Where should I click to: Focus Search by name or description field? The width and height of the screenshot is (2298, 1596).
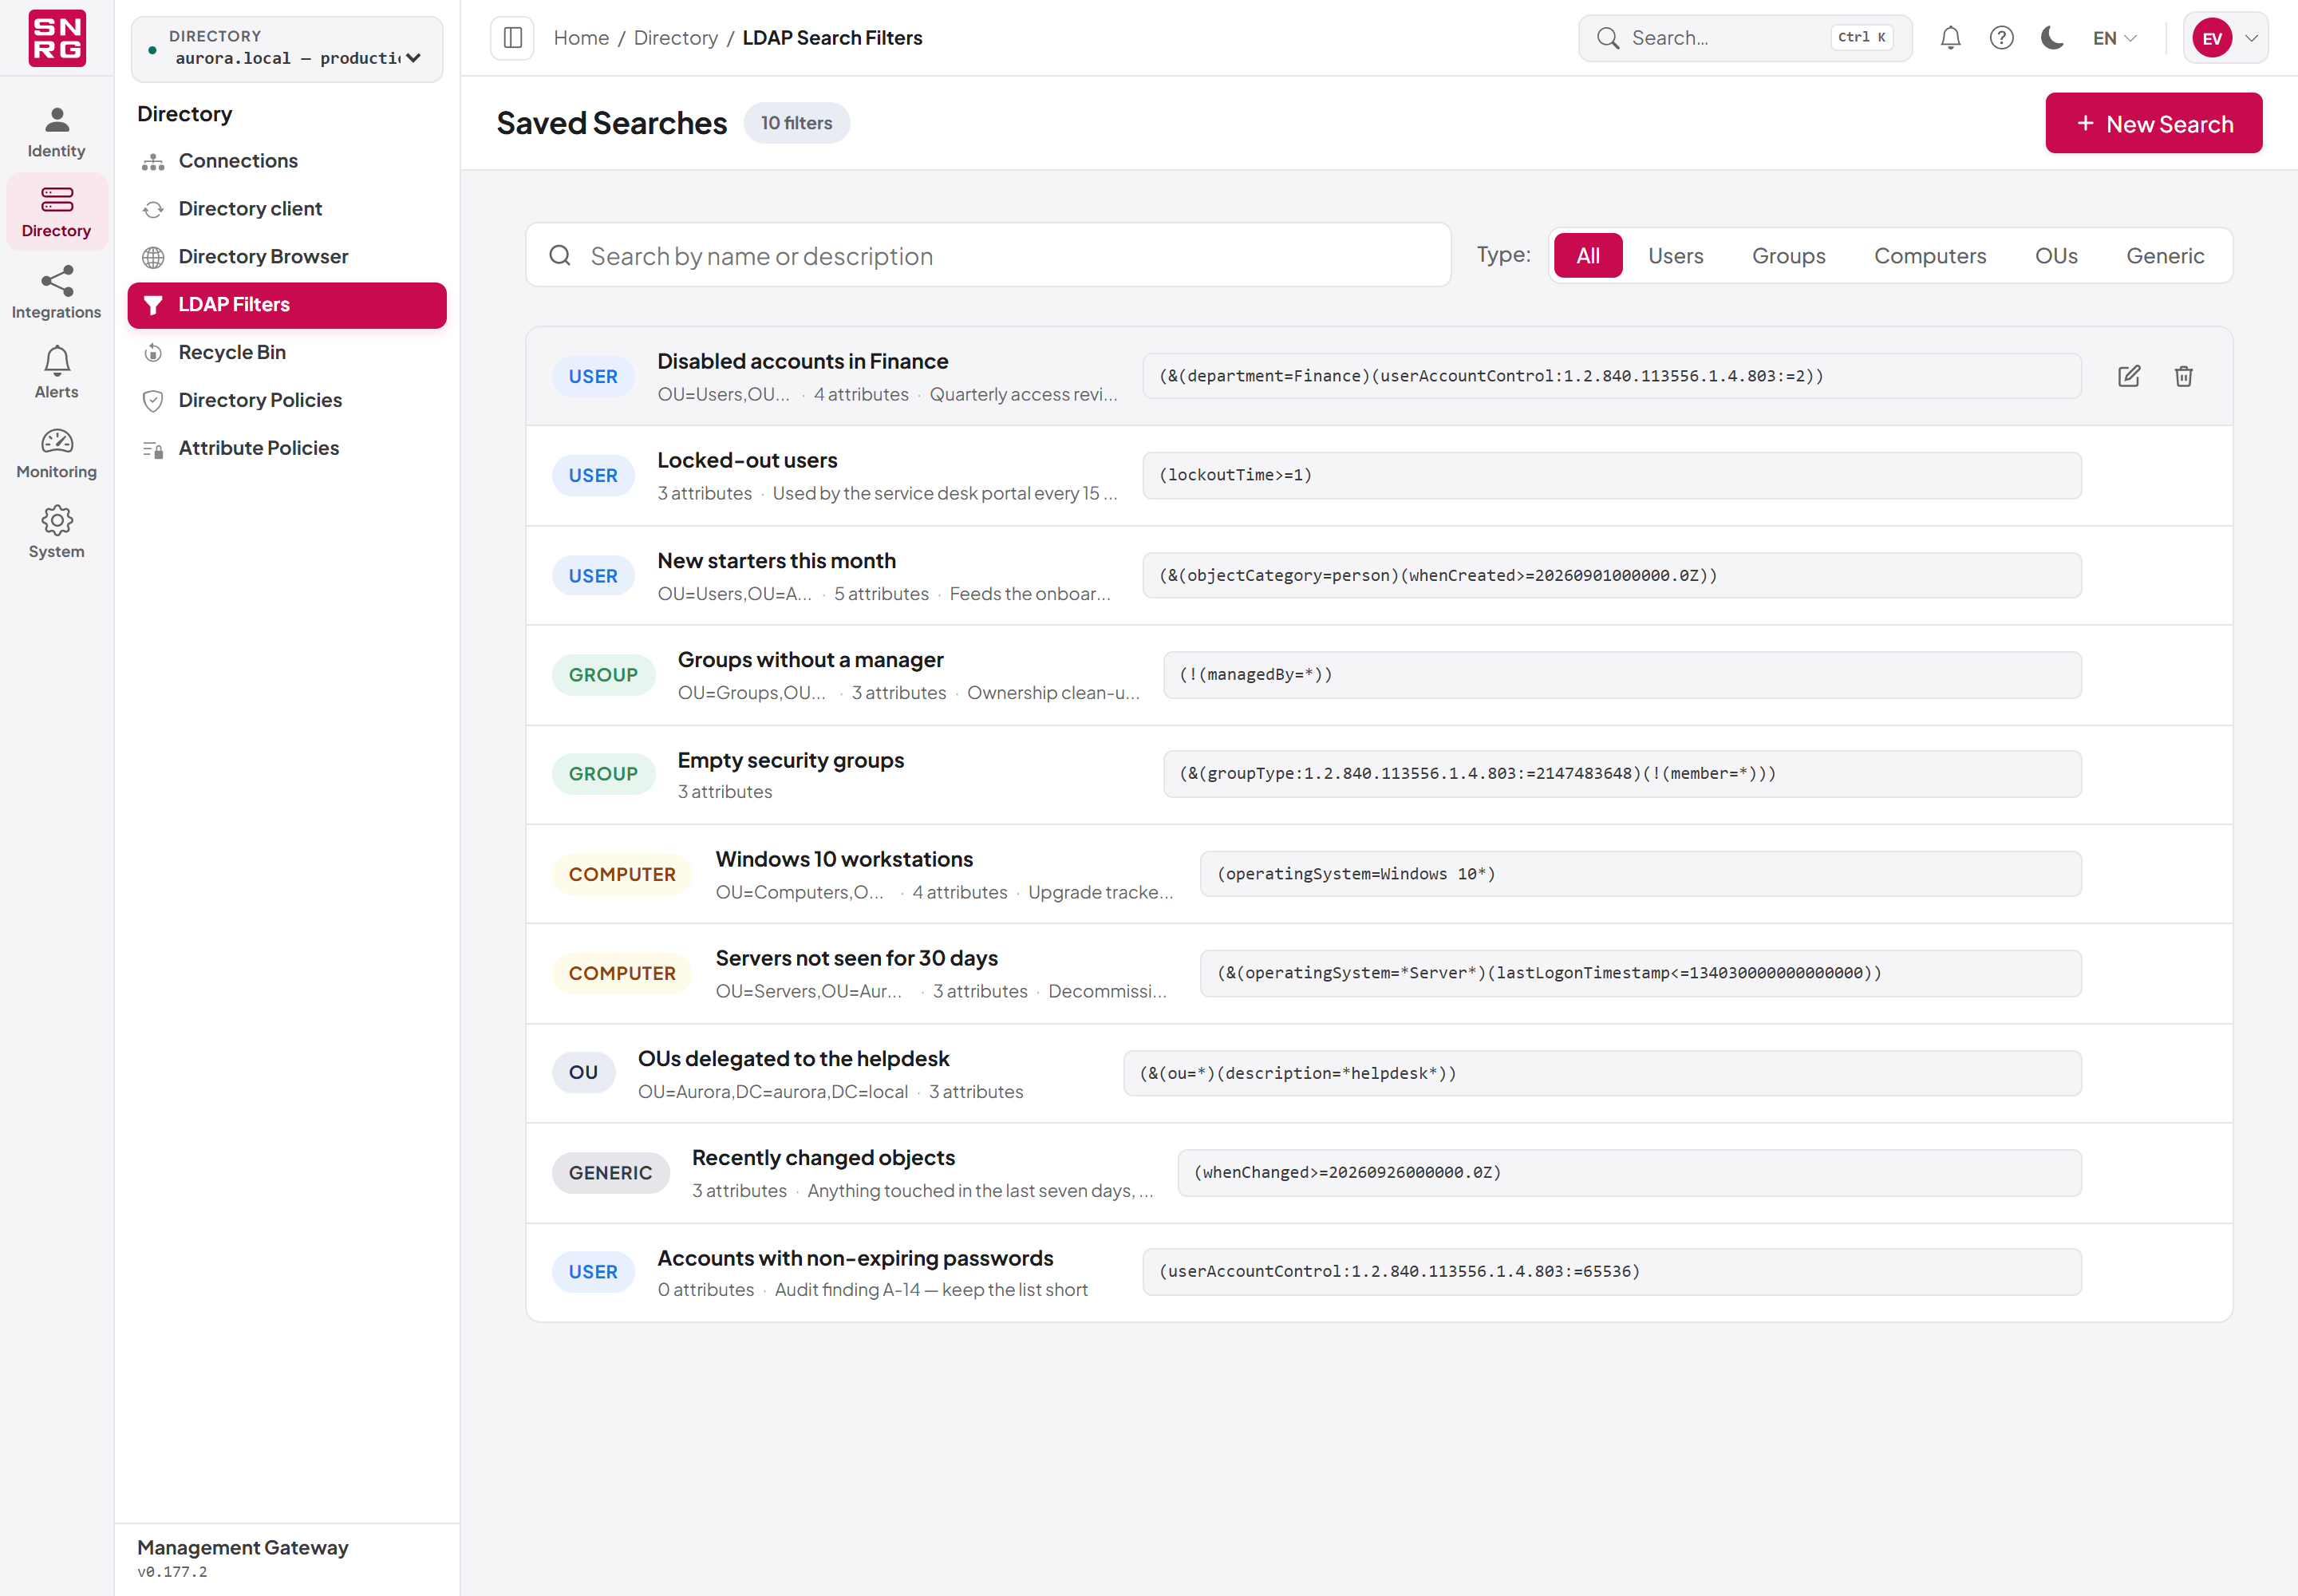coord(988,256)
